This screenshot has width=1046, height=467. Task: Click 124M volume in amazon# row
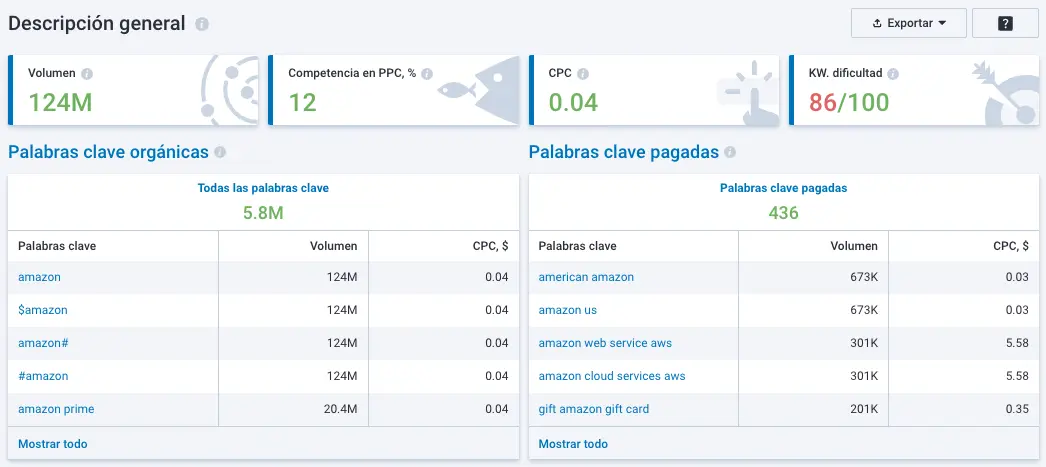342,343
